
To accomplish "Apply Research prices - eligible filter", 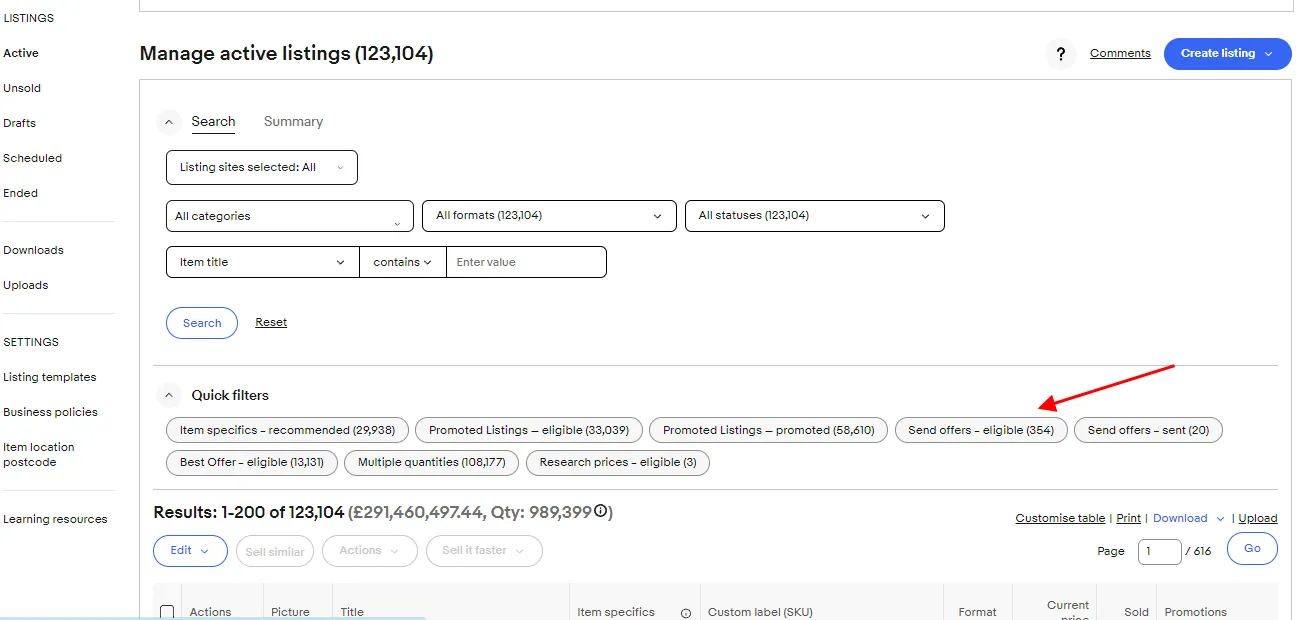I will click(618, 462).
